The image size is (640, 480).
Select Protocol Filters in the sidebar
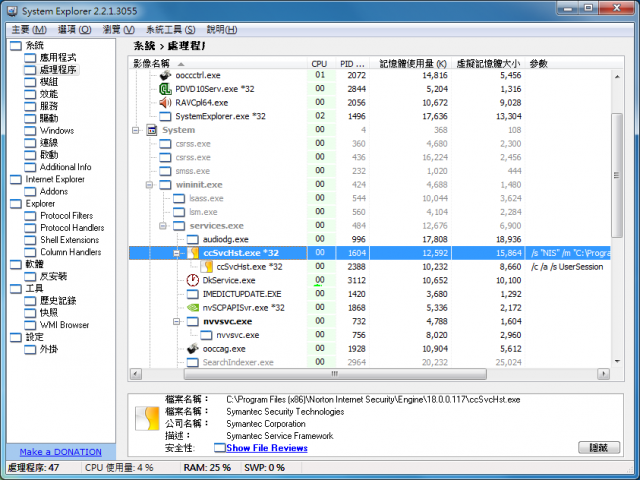[x=67, y=216]
